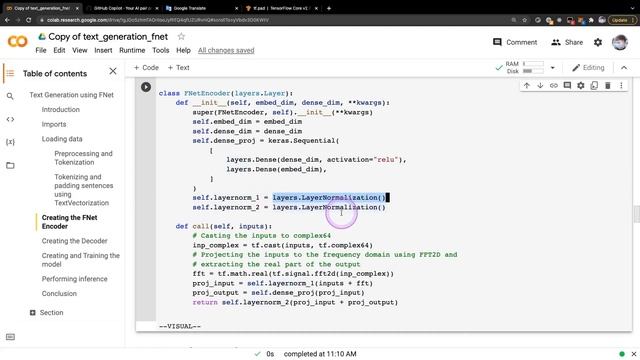Image resolution: width=640 pixels, height=360 pixels.
Task: Go to the Loading data section
Action: [62, 139]
